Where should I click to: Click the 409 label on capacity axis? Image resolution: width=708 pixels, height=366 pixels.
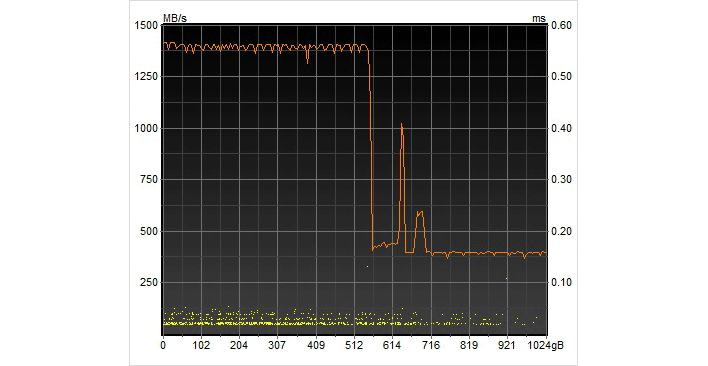pos(316,346)
